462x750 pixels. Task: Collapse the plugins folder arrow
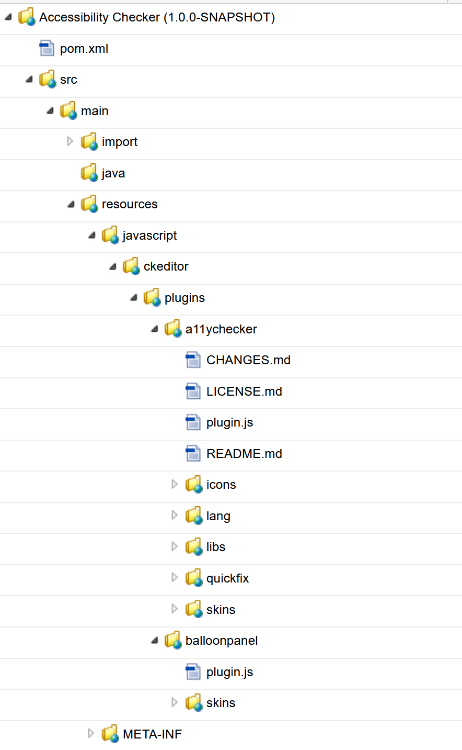tap(134, 298)
